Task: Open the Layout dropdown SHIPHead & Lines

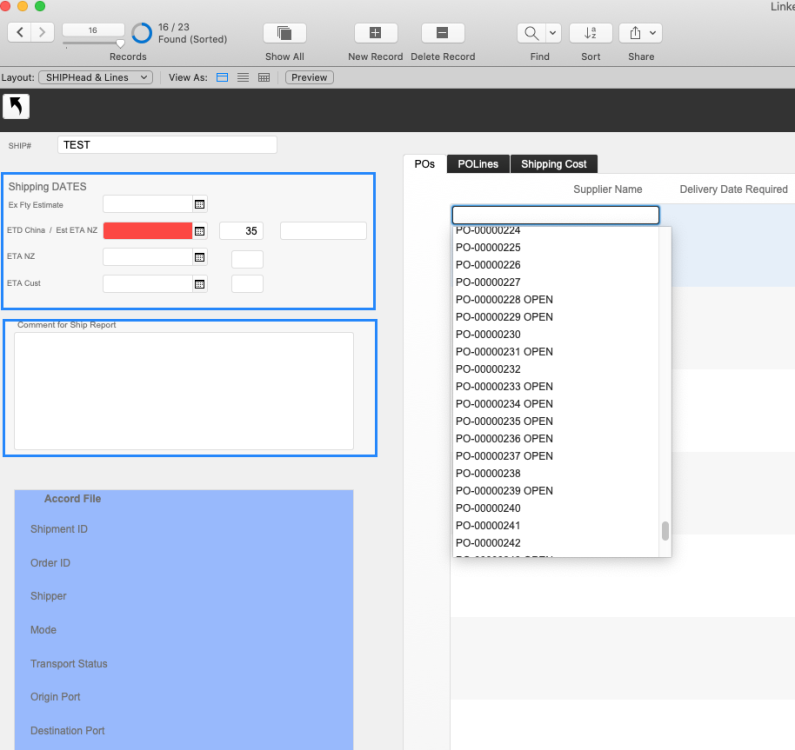Action: point(95,77)
